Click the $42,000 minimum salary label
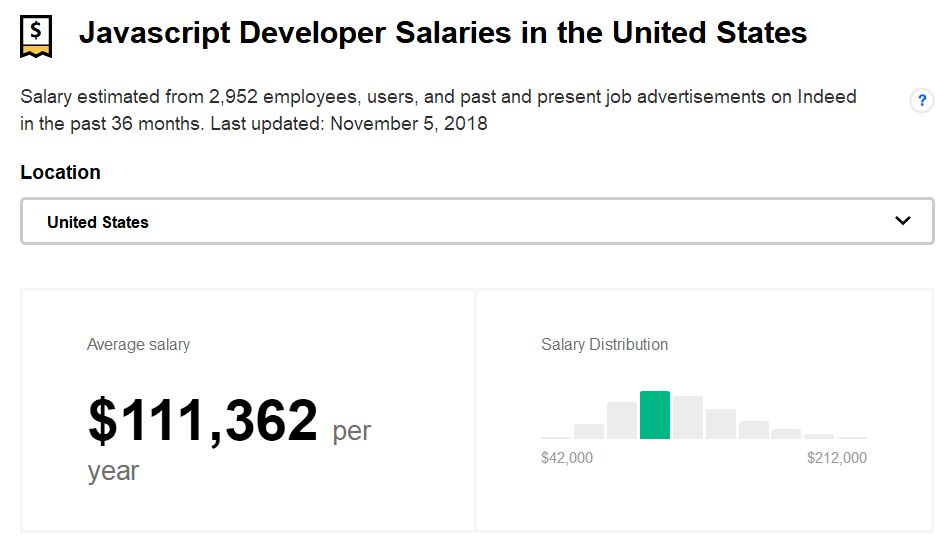 coord(567,458)
